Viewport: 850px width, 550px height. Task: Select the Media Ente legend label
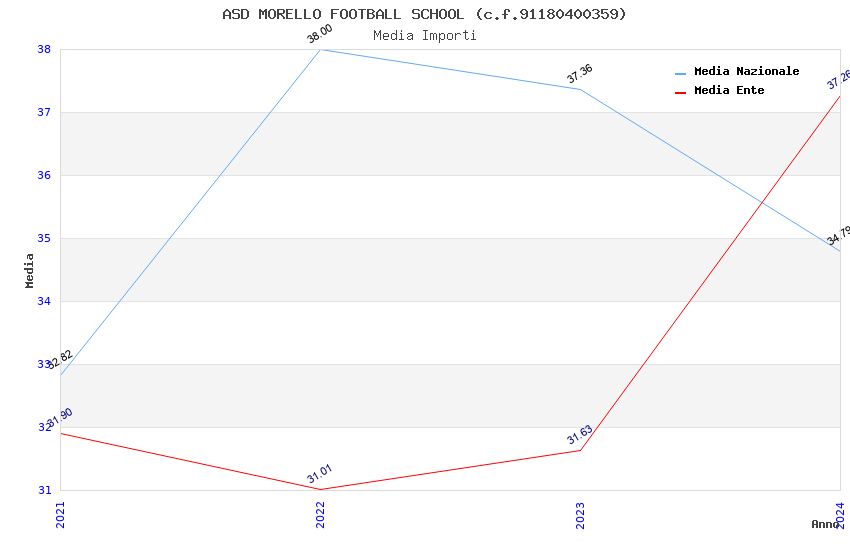pos(729,91)
